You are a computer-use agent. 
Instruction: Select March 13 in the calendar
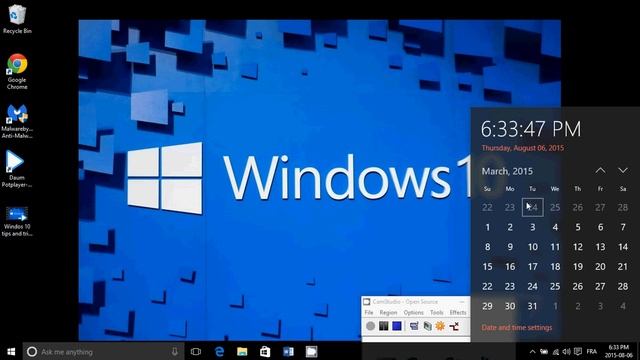[x=600, y=247]
